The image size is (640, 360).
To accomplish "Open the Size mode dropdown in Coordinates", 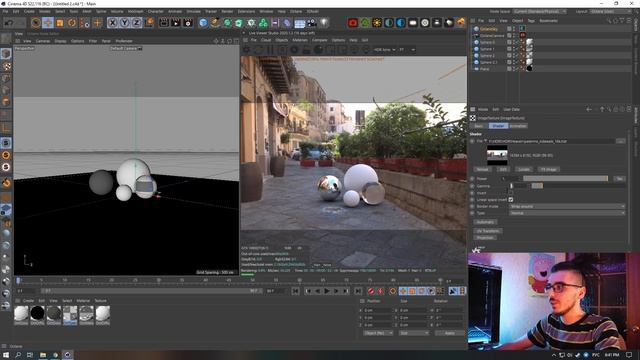I will [x=413, y=333].
